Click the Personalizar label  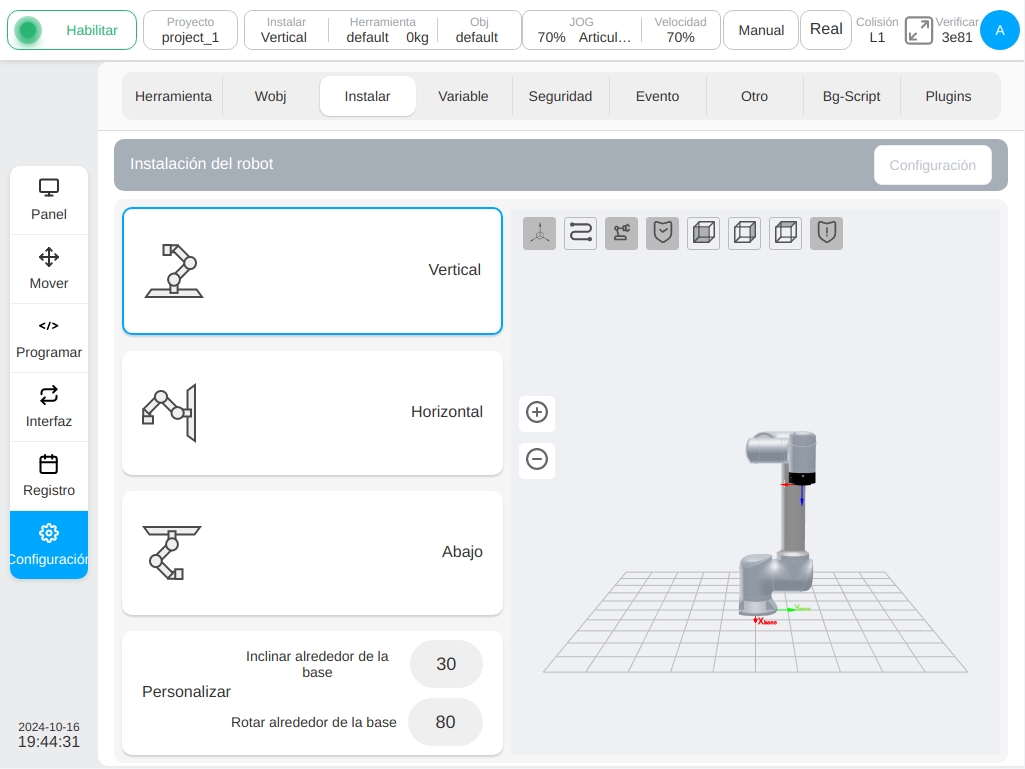[186, 692]
